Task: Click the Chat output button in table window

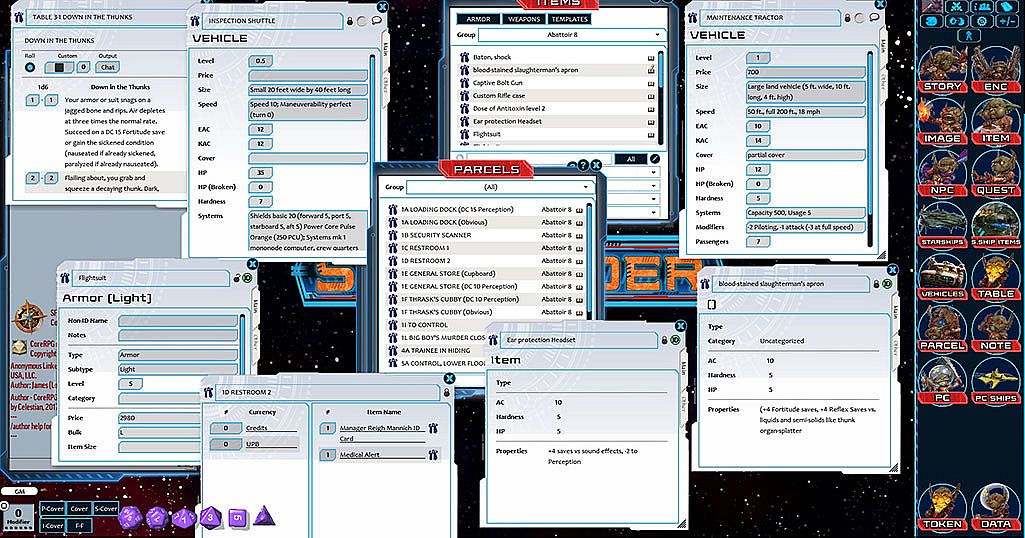Action: tap(108, 67)
